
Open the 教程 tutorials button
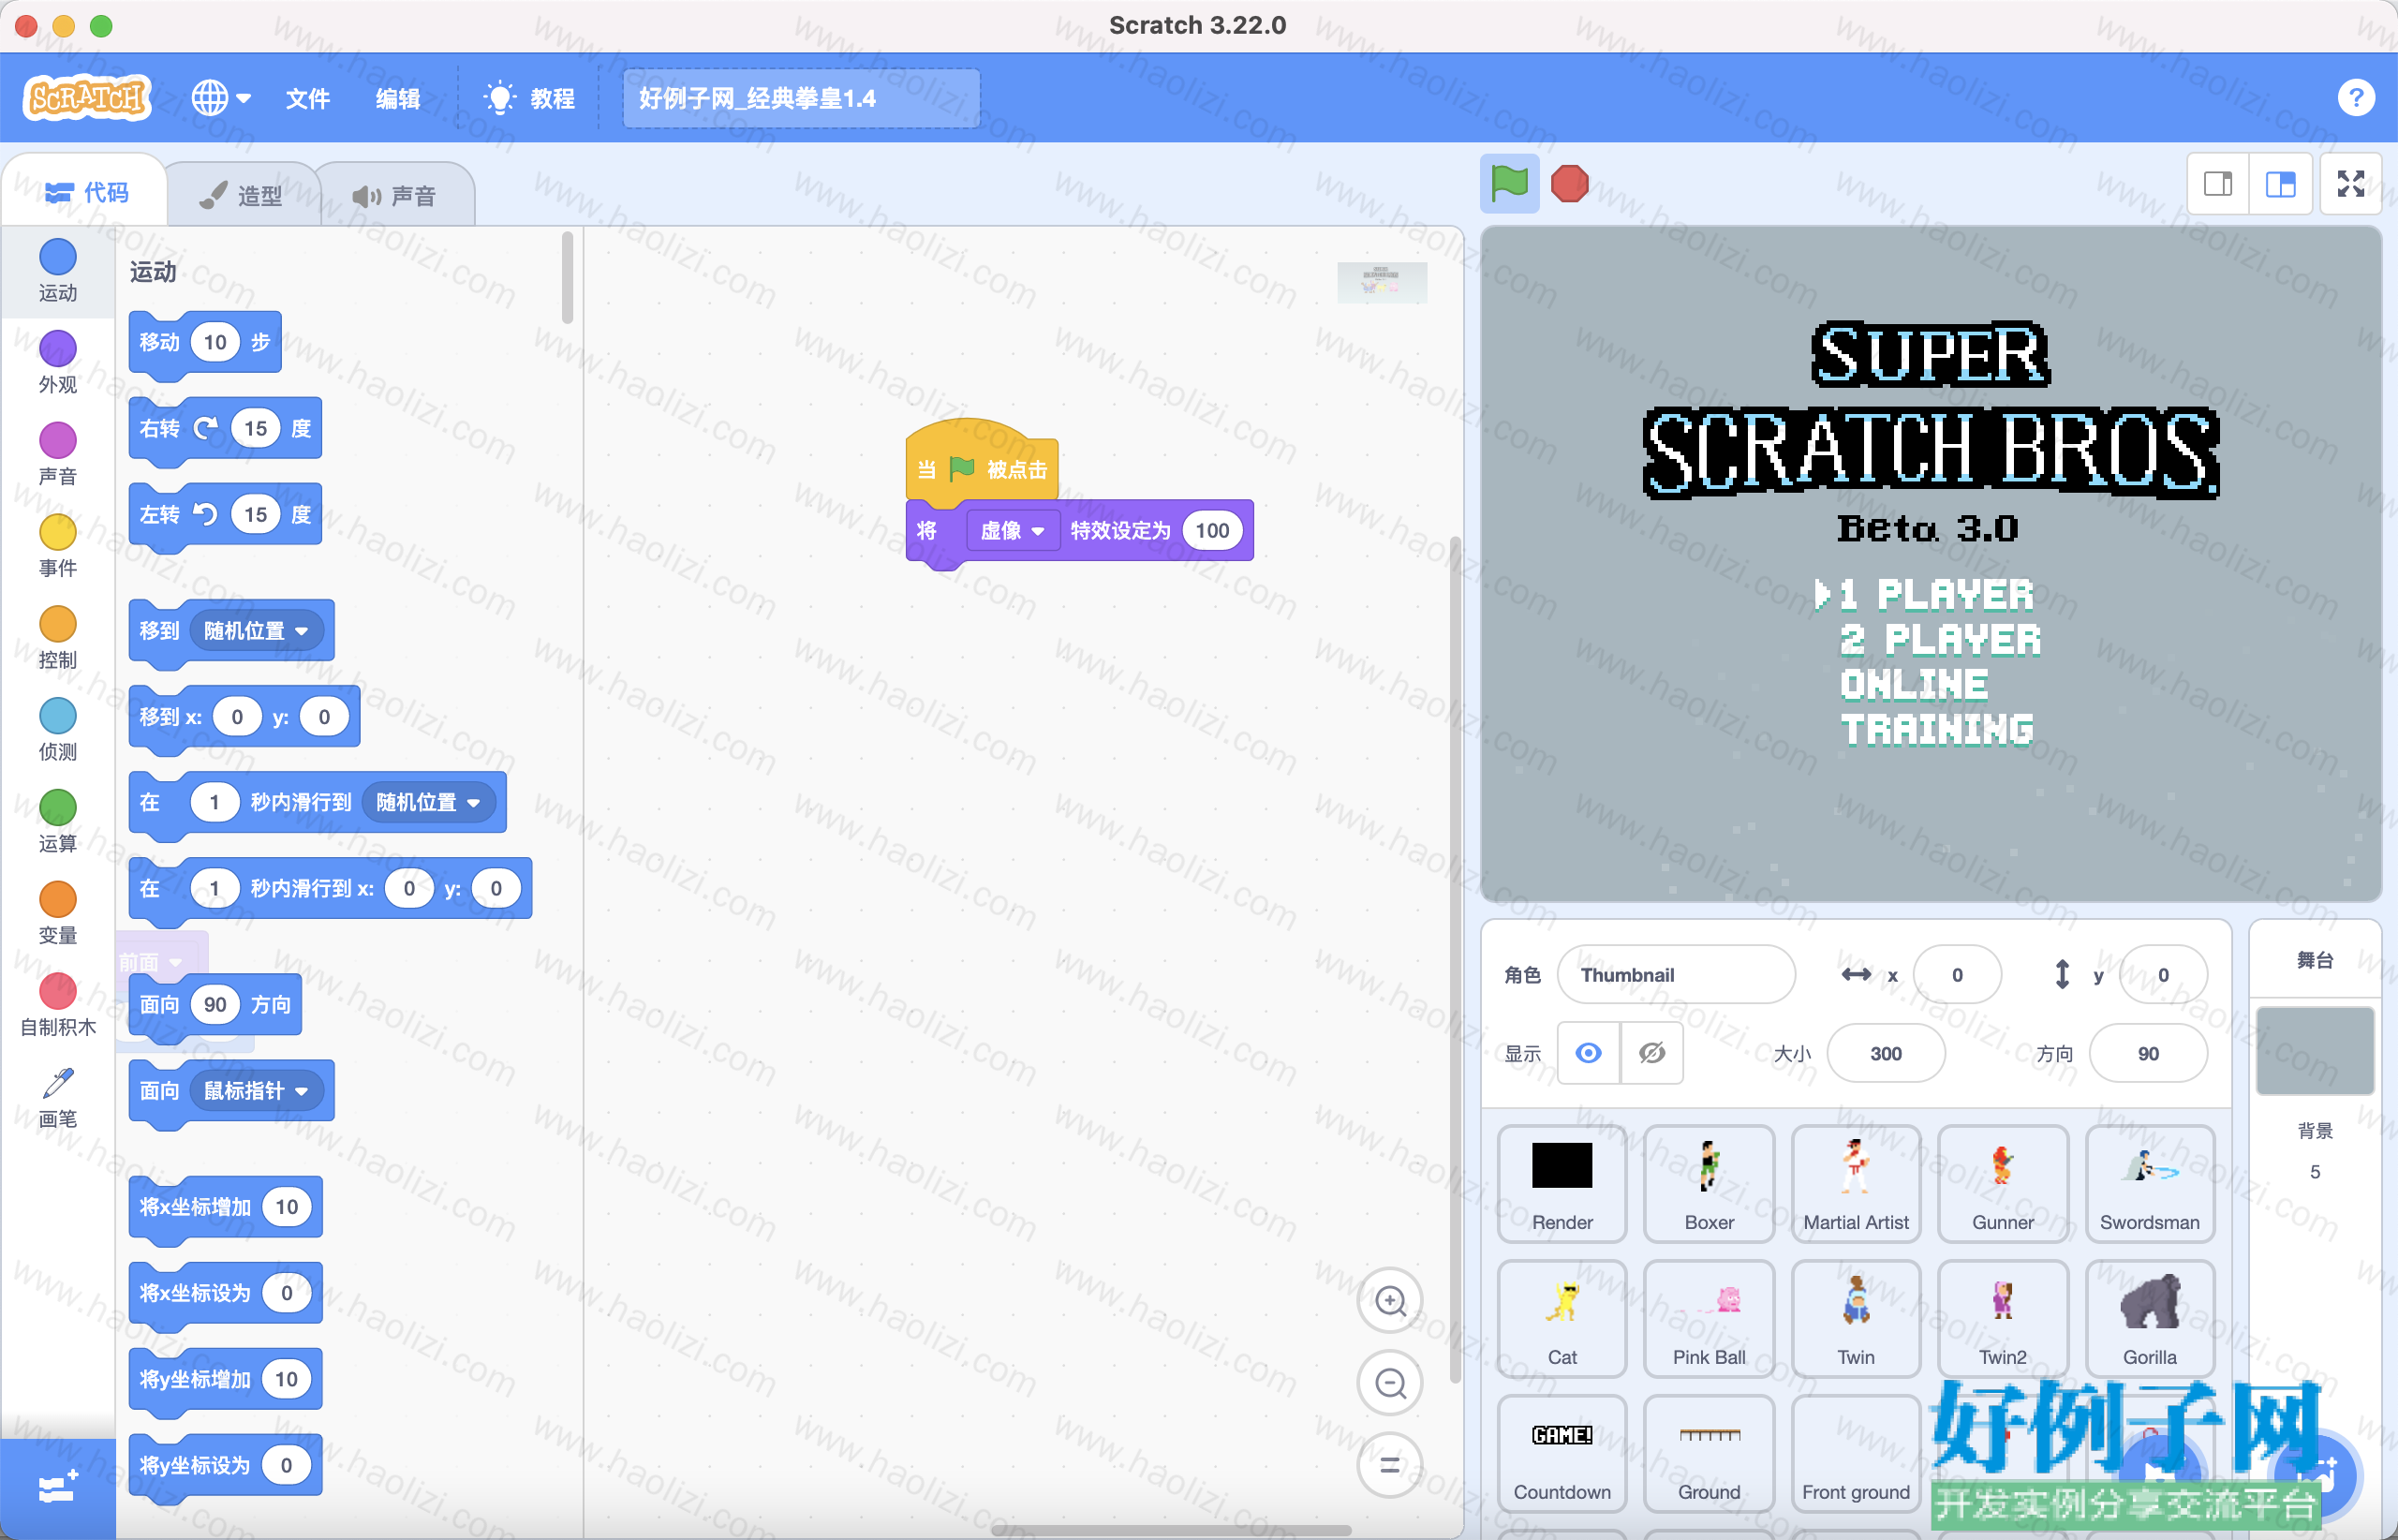point(529,98)
